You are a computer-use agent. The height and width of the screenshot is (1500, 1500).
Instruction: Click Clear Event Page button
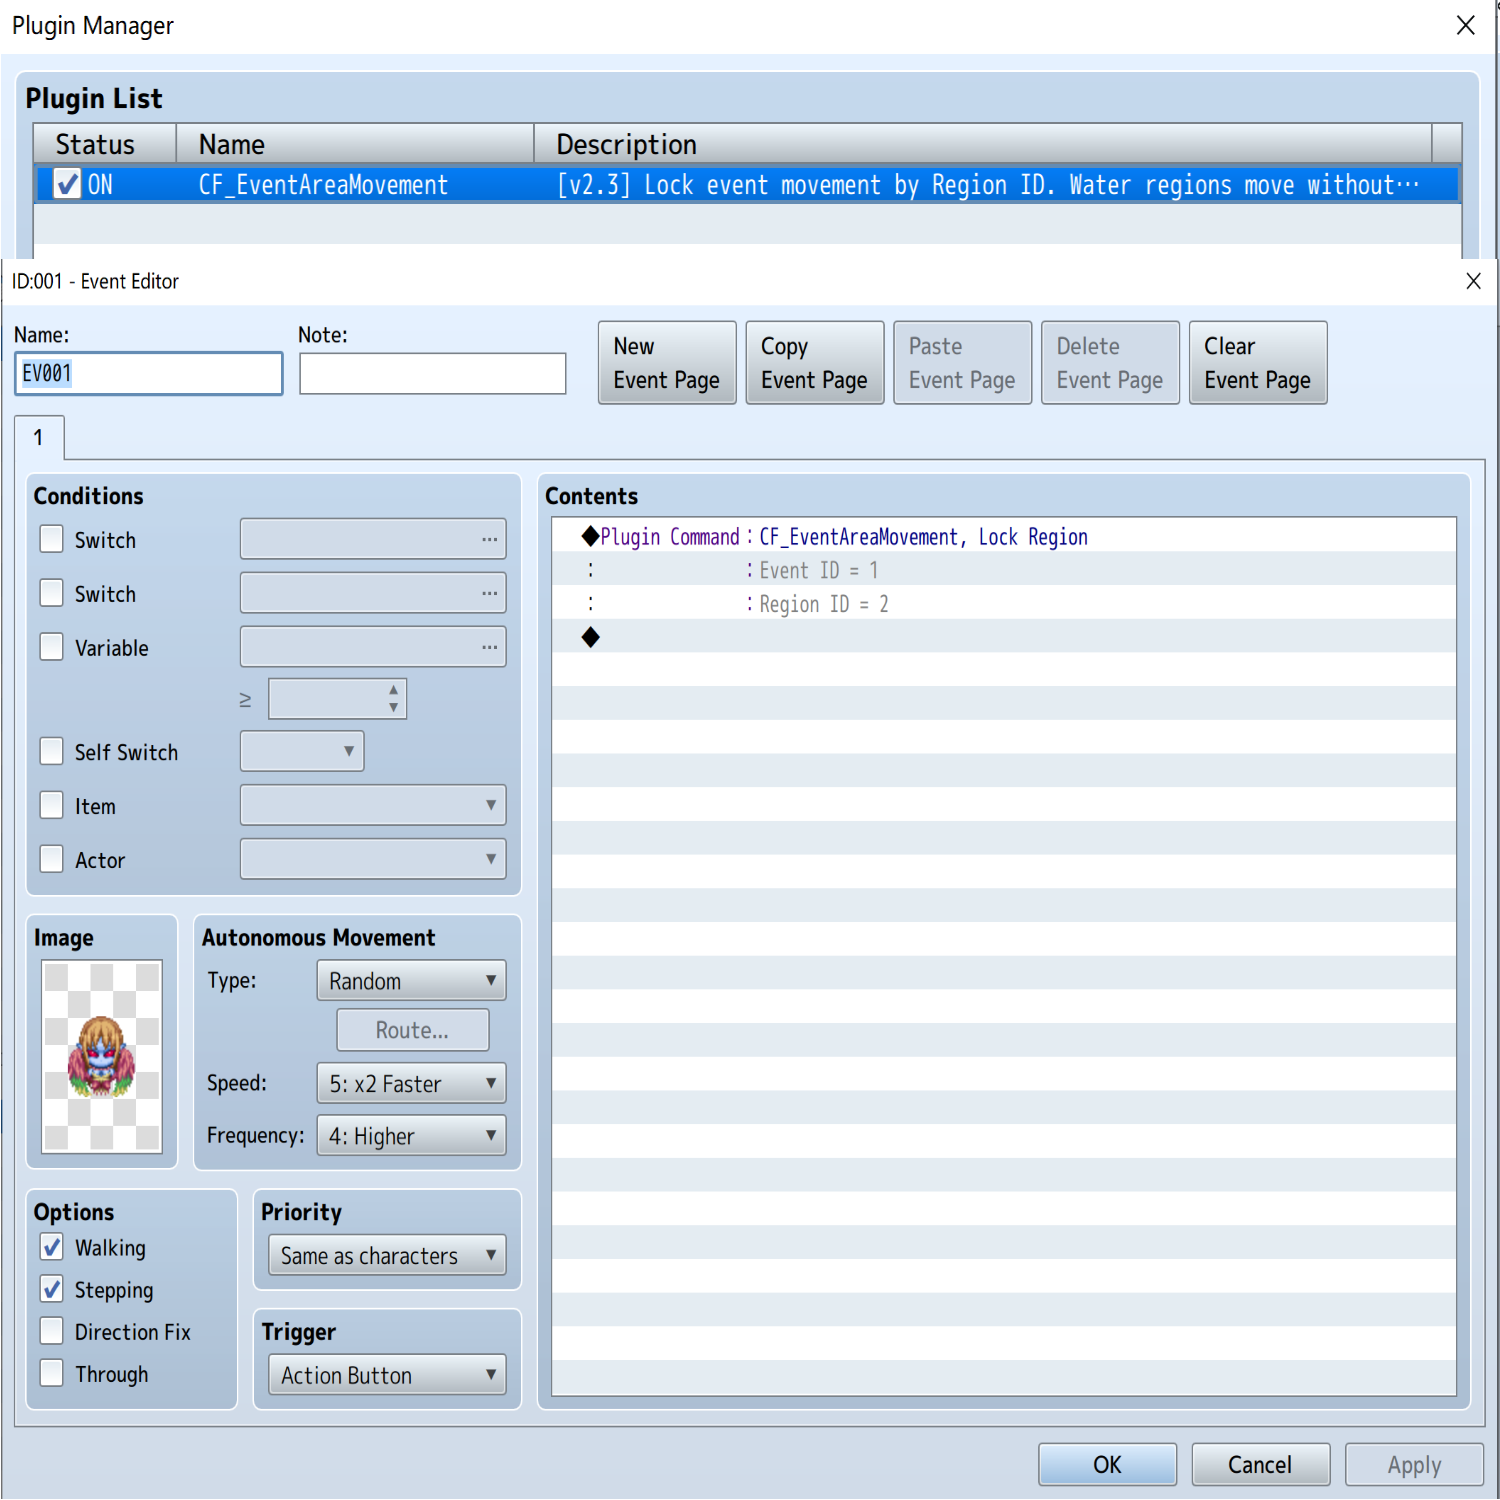tap(1258, 363)
